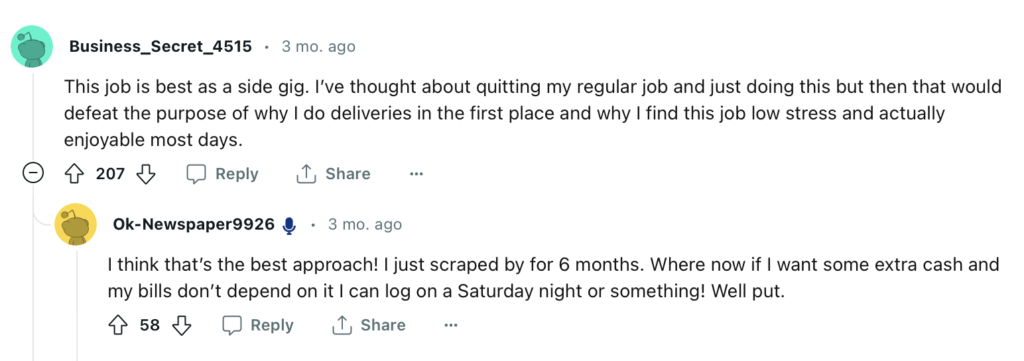
Task: Click the speech bubble icon on top comment
Action: [x=197, y=174]
